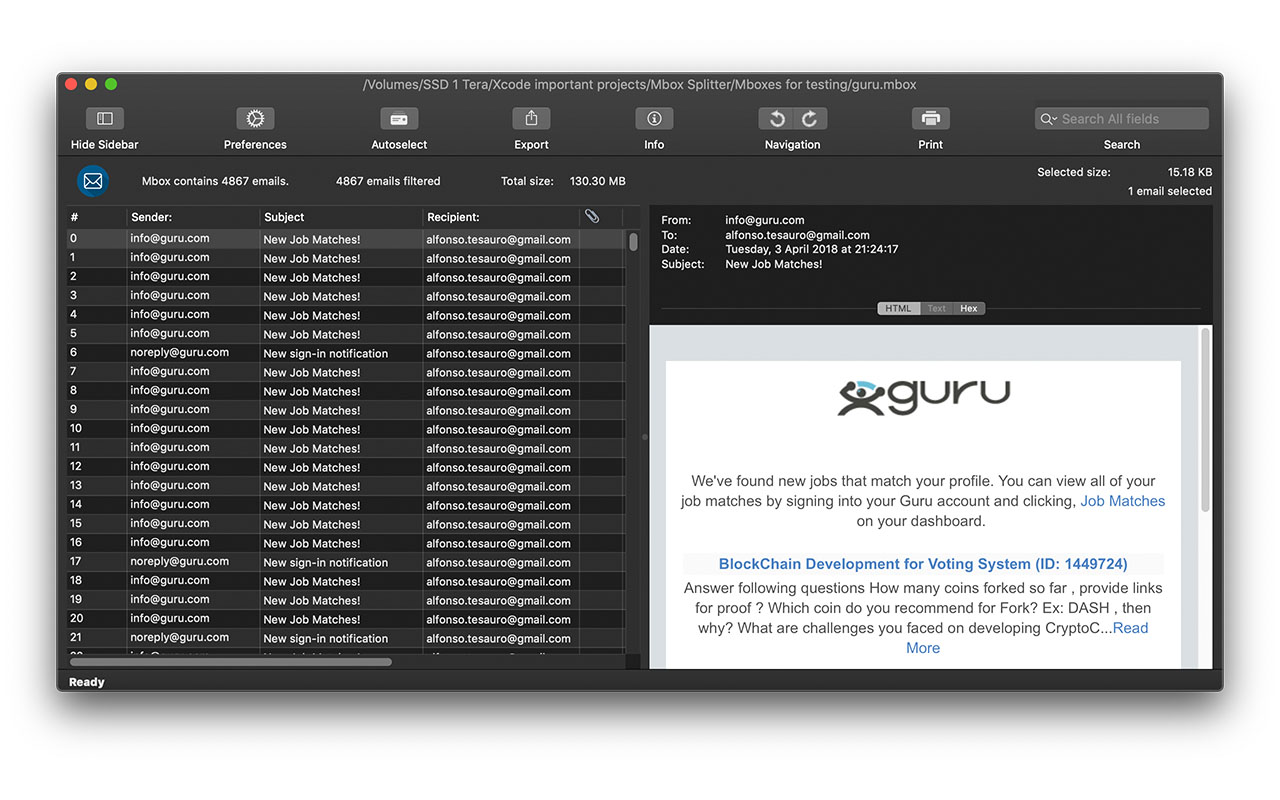Select row 21 from noreply@guru.com
The width and height of the screenshot is (1280, 800).
(346, 638)
